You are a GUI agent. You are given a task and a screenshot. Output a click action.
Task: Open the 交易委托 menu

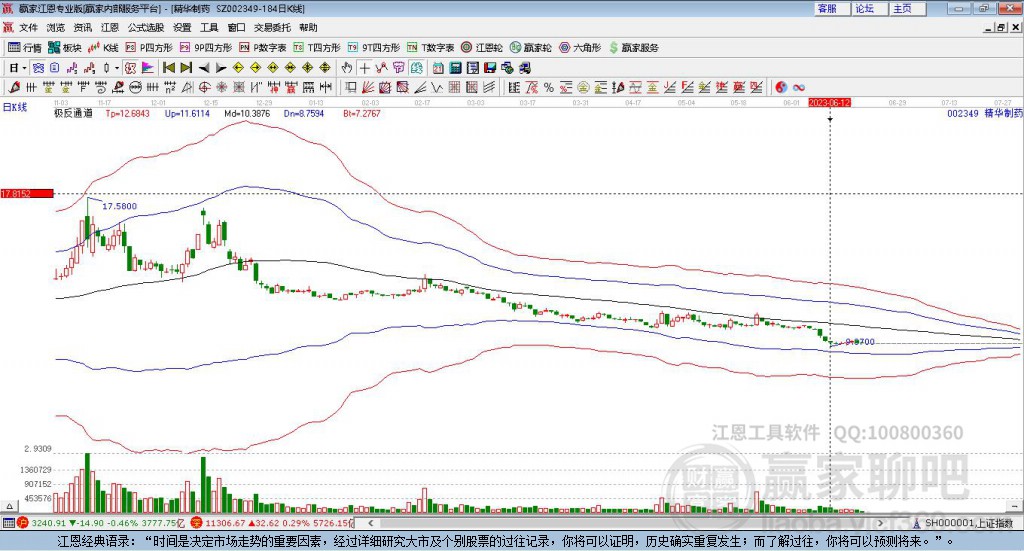(272, 27)
